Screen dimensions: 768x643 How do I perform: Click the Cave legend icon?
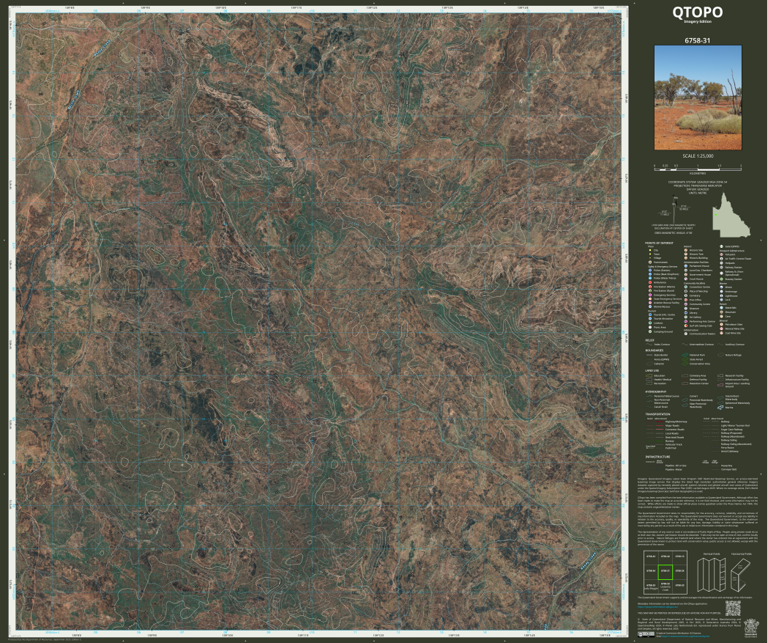pyautogui.click(x=721, y=316)
